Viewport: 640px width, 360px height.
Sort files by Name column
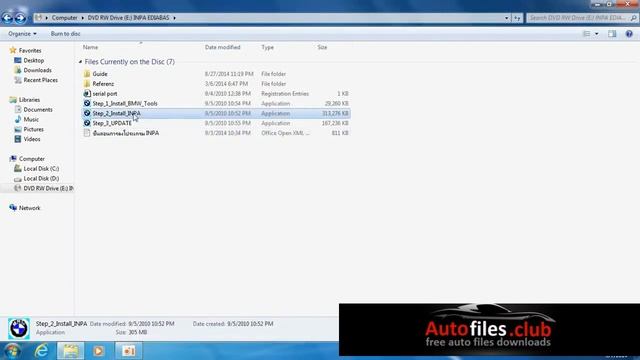click(90, 47)
